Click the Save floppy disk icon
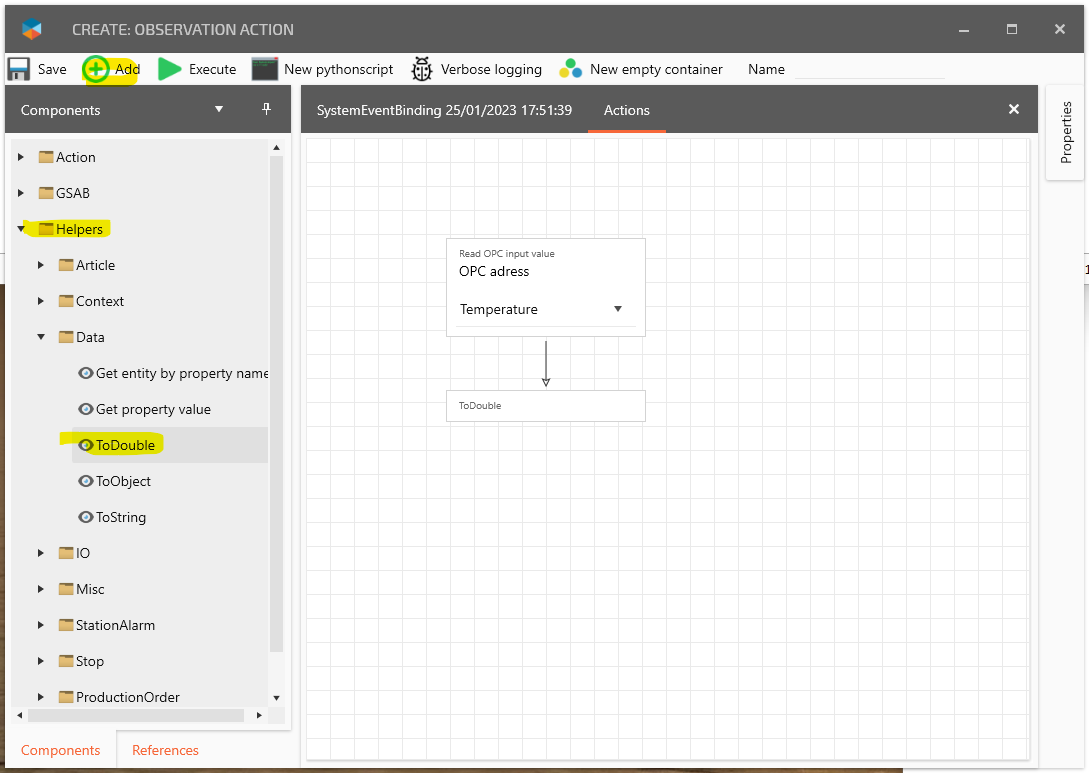The width and height of the screenshot is (1089, 773). (x=19, y=69)
